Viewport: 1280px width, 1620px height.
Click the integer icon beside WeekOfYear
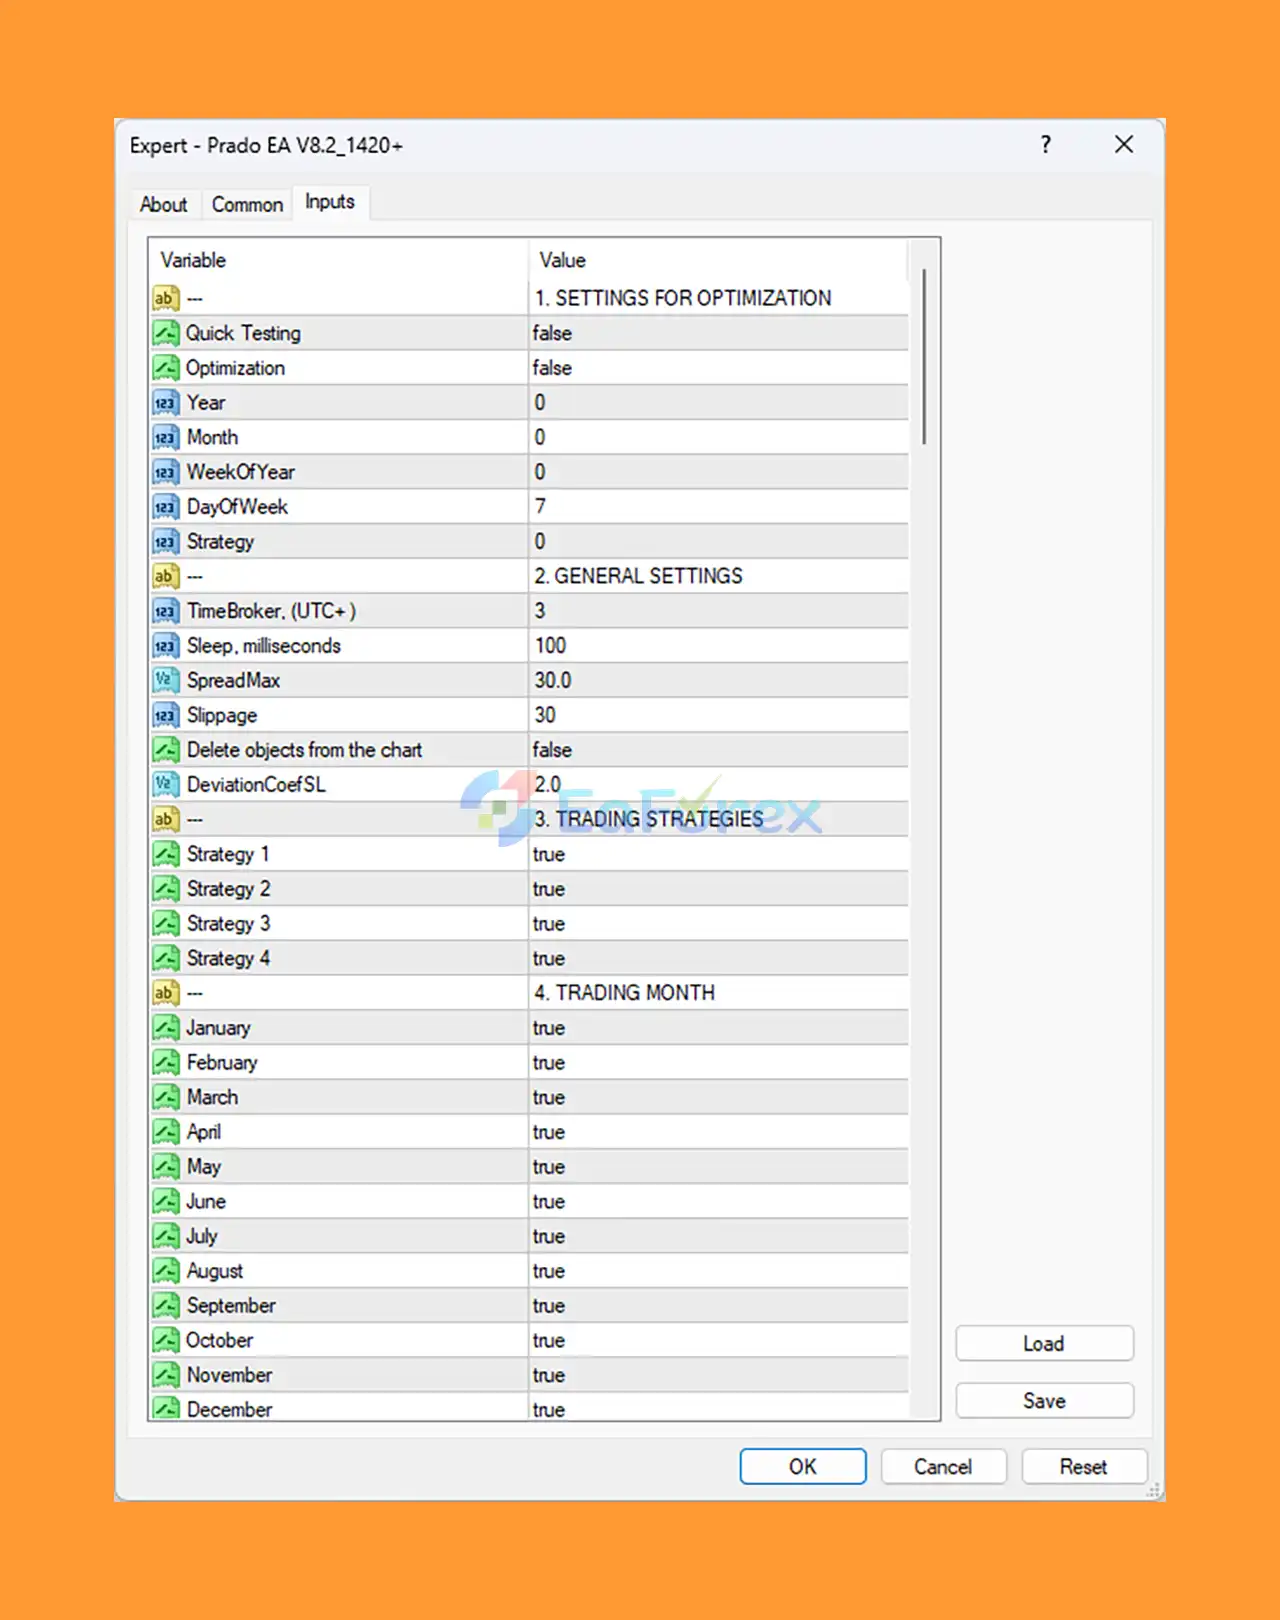pyautogui.click(x=165, y=472)
